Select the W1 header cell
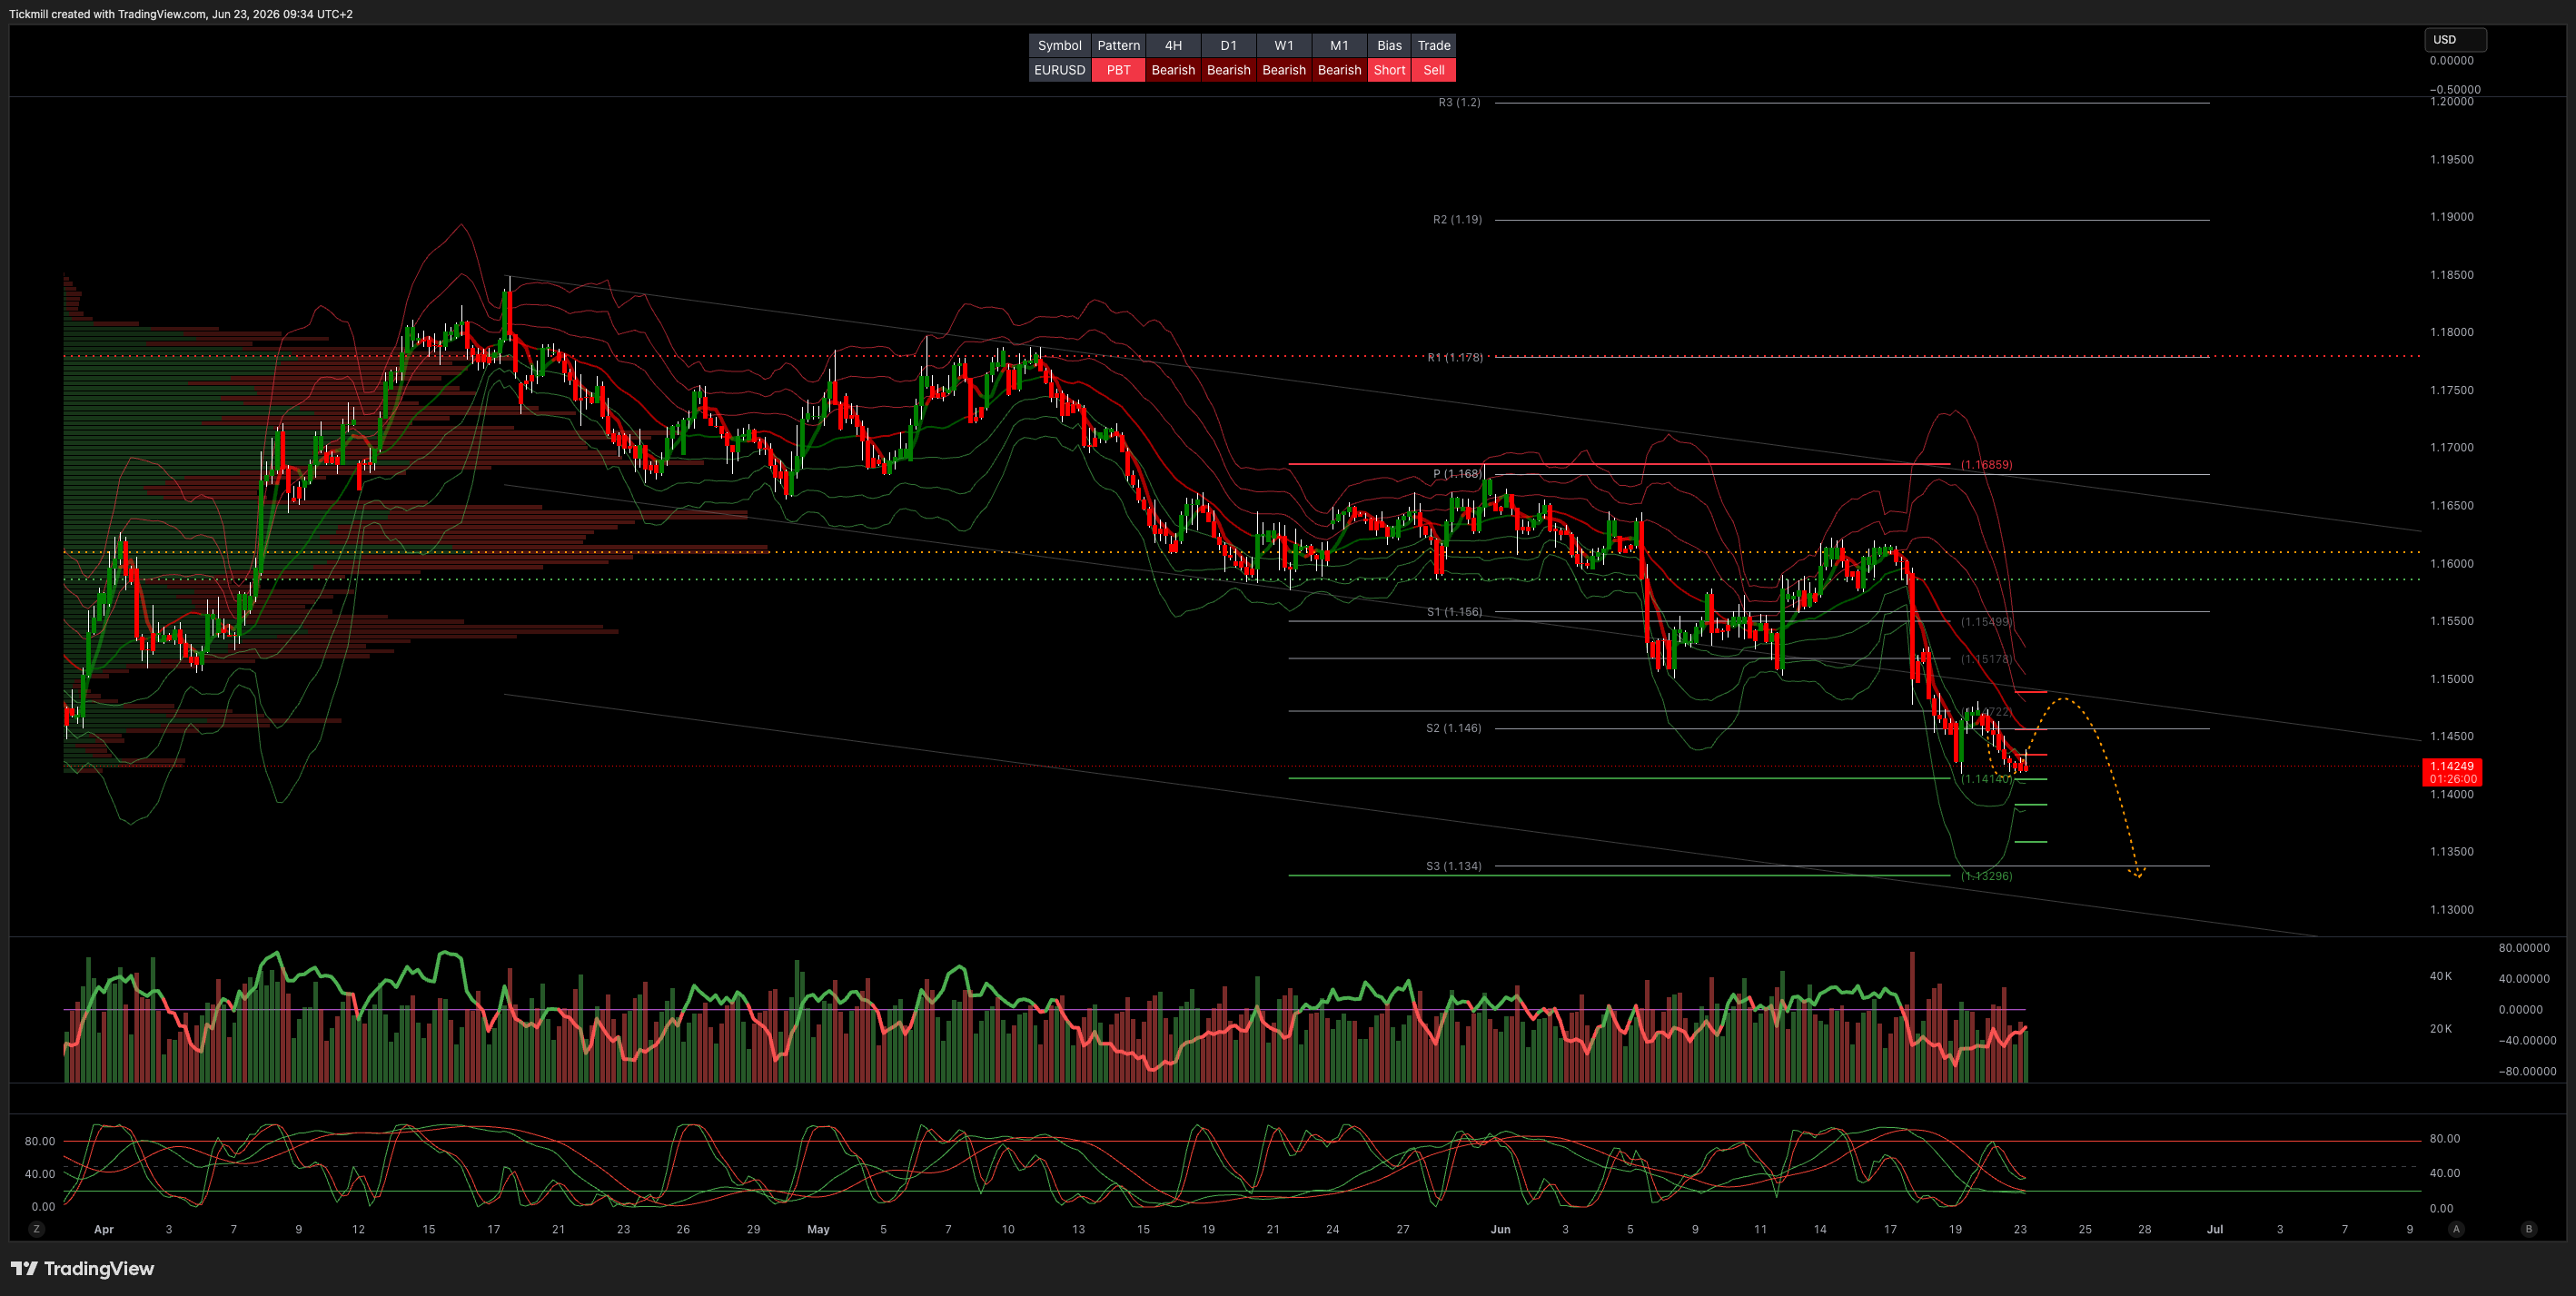The height and width of the screenshot is (1296, 2576). pyautogui.click(x=1283, y=45)
